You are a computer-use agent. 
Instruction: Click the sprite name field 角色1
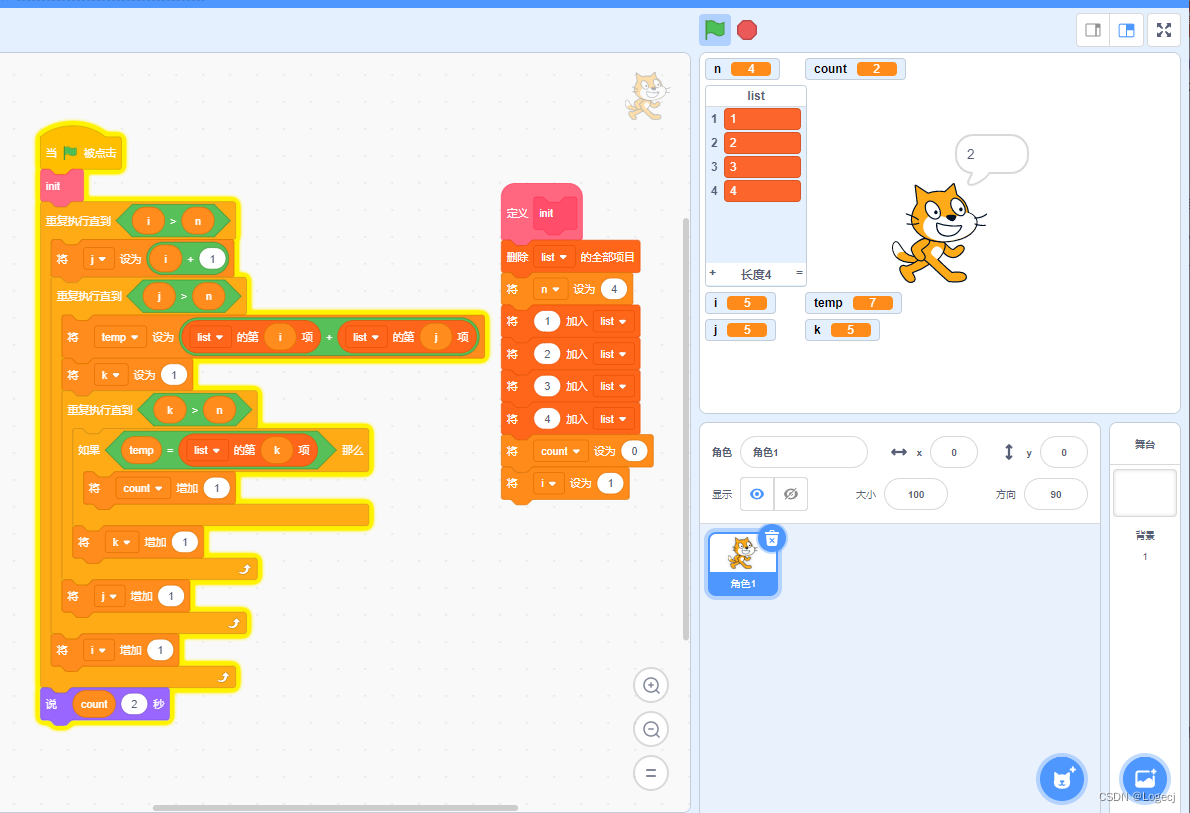tap(804, 452)
